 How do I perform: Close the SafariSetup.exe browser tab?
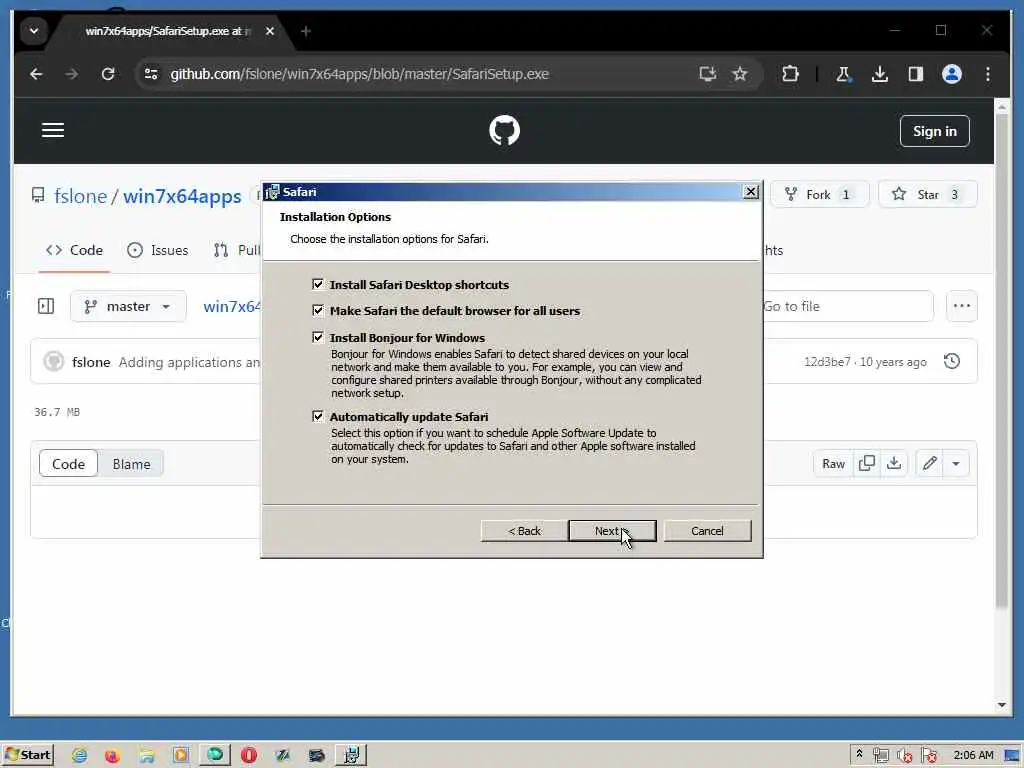tap(270, 31)
